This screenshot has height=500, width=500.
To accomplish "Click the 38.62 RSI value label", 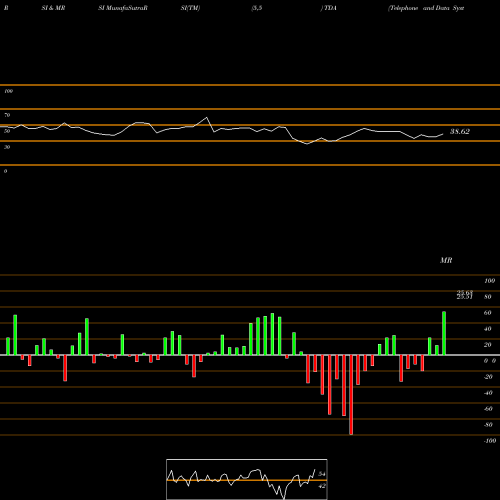I will coord(460,131).
